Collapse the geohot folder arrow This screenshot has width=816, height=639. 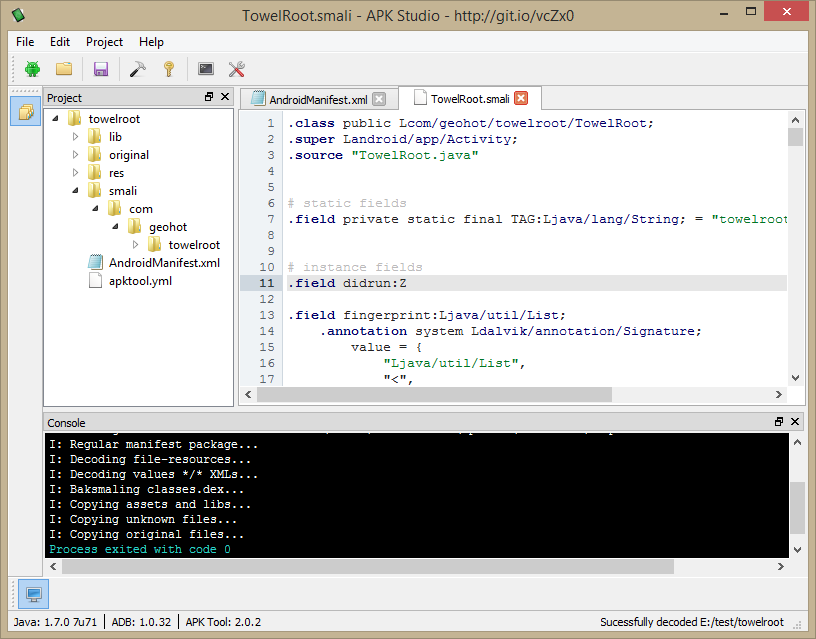point(116,227)
